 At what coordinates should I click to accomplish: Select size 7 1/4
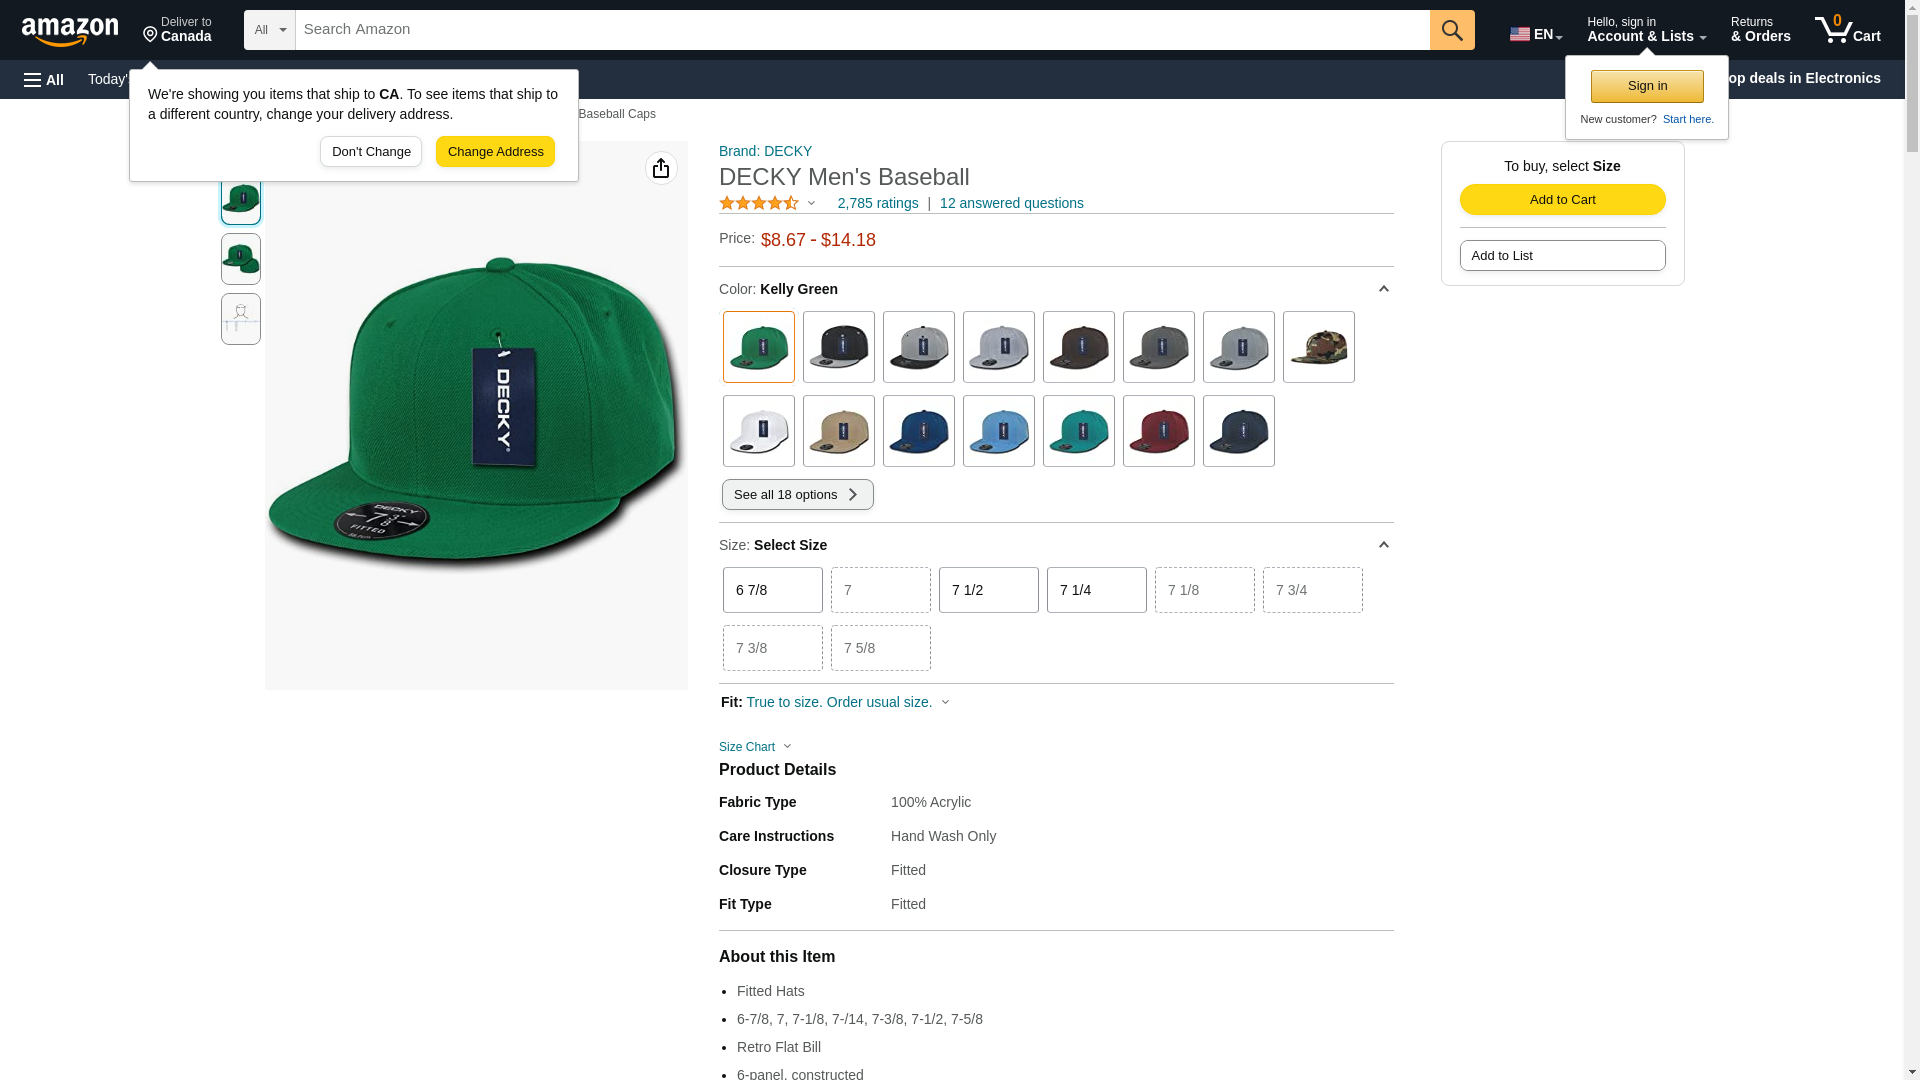pos(1096,590)
